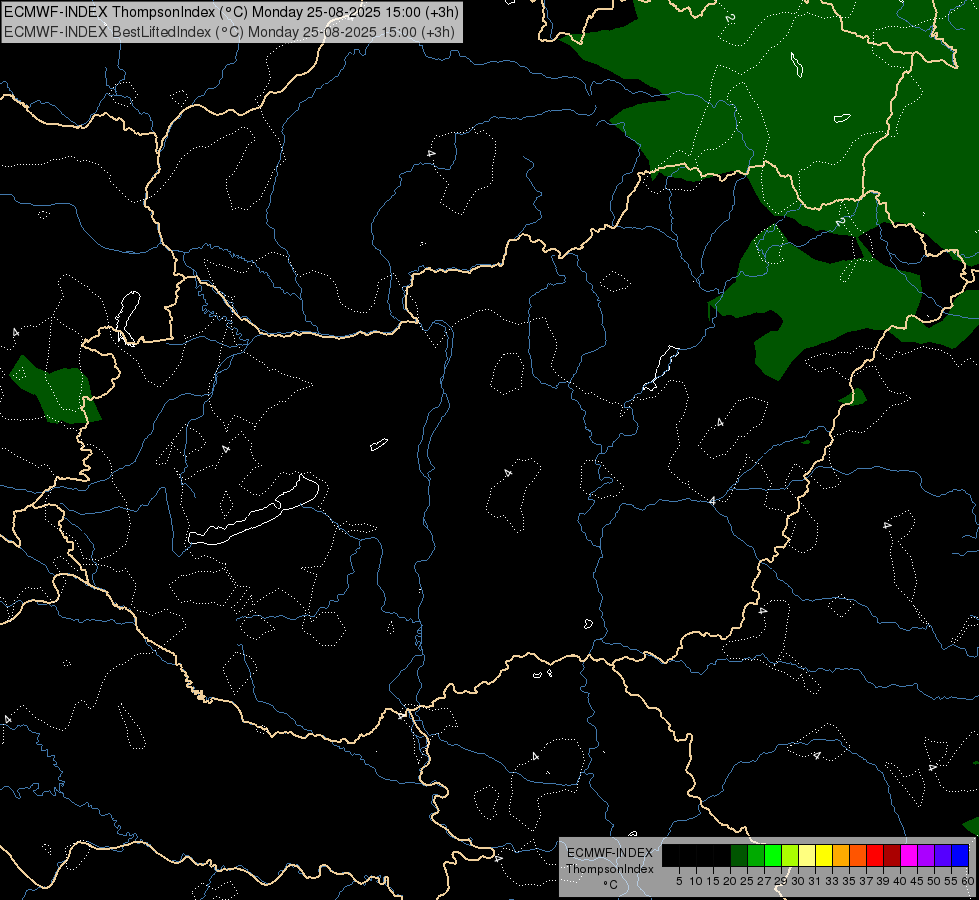Viewport: 979px width, 900px height.
Task: Click the legend tick label 25
Action: [x=747, y=881]
